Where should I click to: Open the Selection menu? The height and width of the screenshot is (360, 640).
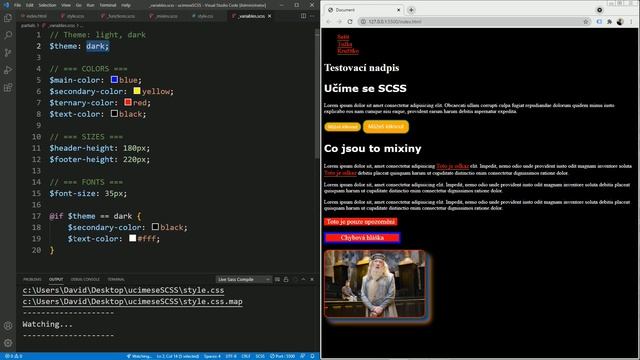[47, 5]
